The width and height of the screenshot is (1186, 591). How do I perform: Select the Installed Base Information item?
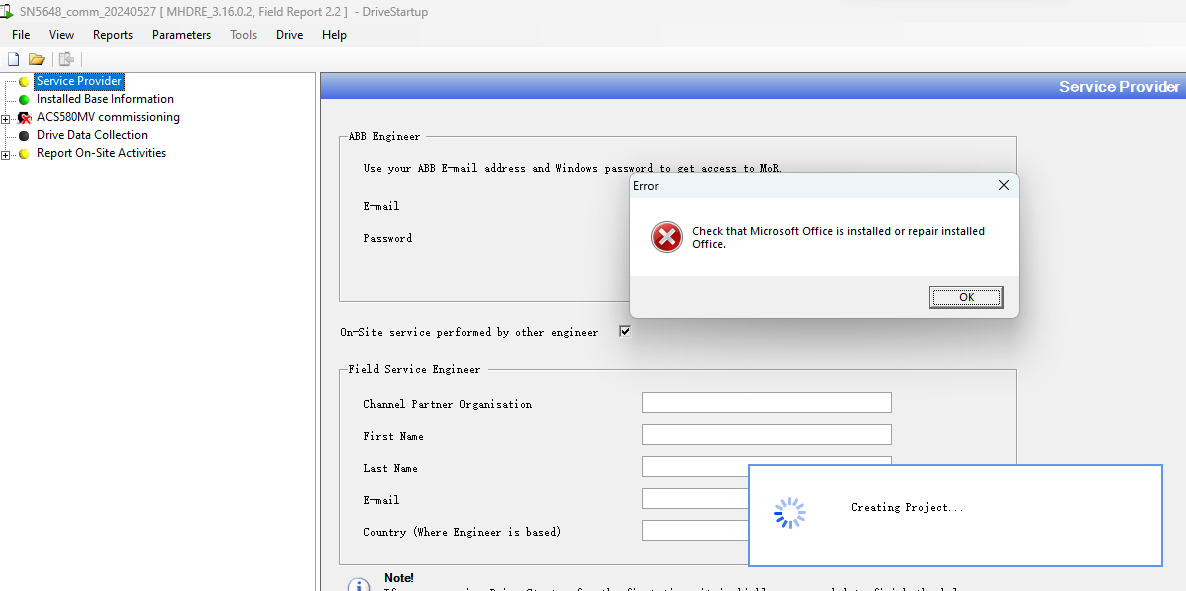104,99
